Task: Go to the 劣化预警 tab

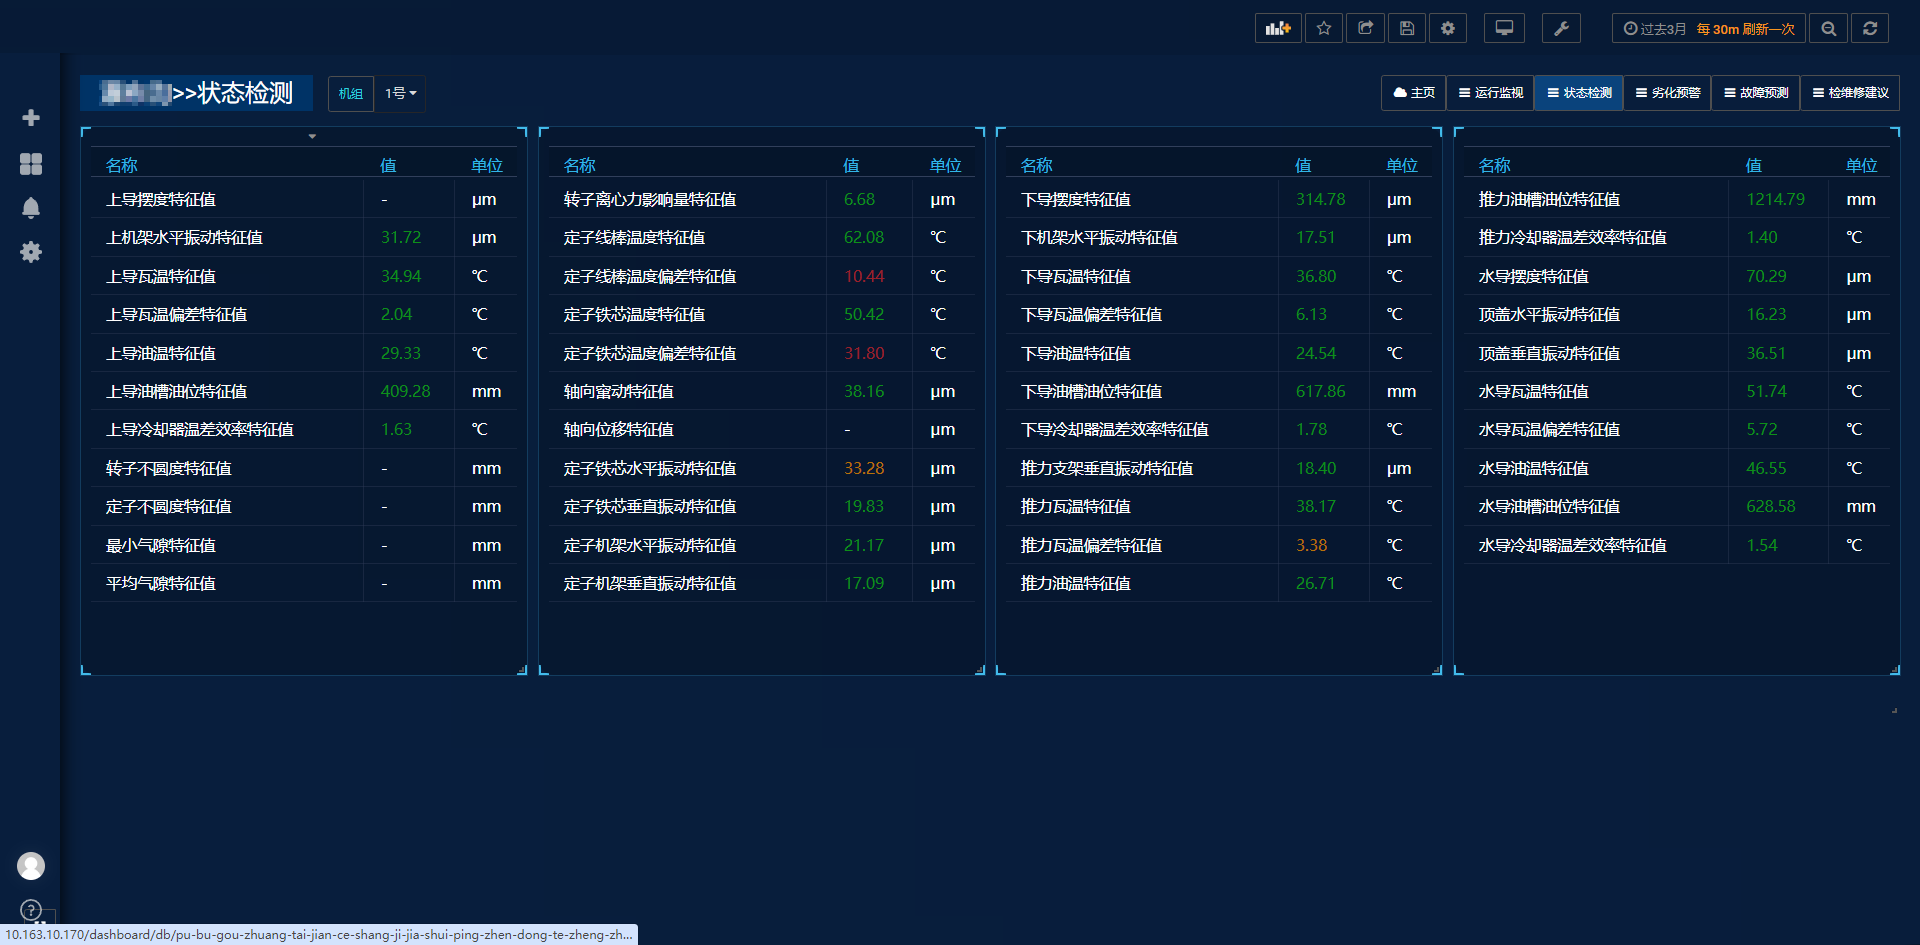Action: click(1667, 93)
